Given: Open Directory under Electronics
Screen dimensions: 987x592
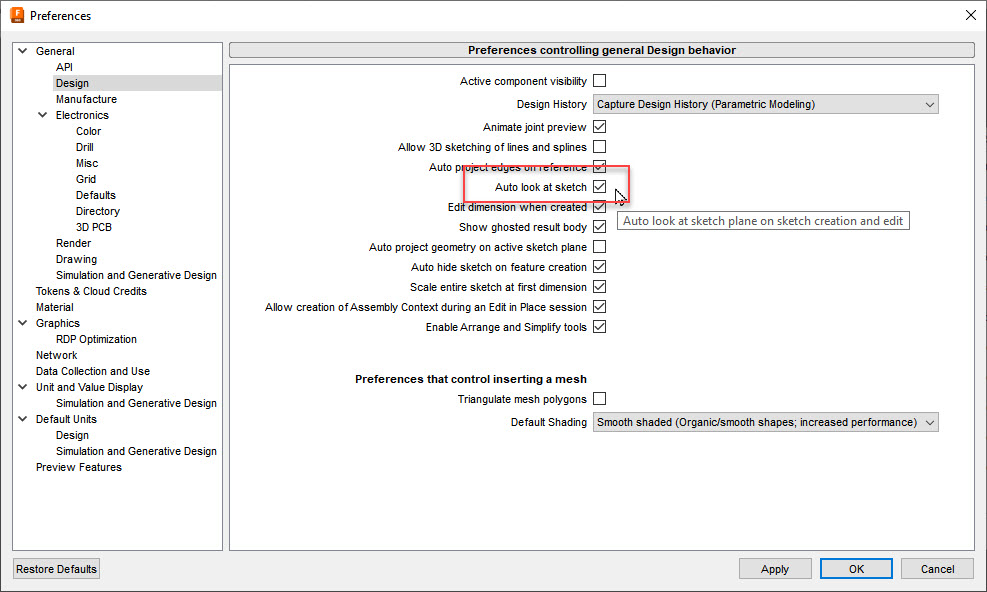Looking at the screenshot, I should [x=98, y=211].
